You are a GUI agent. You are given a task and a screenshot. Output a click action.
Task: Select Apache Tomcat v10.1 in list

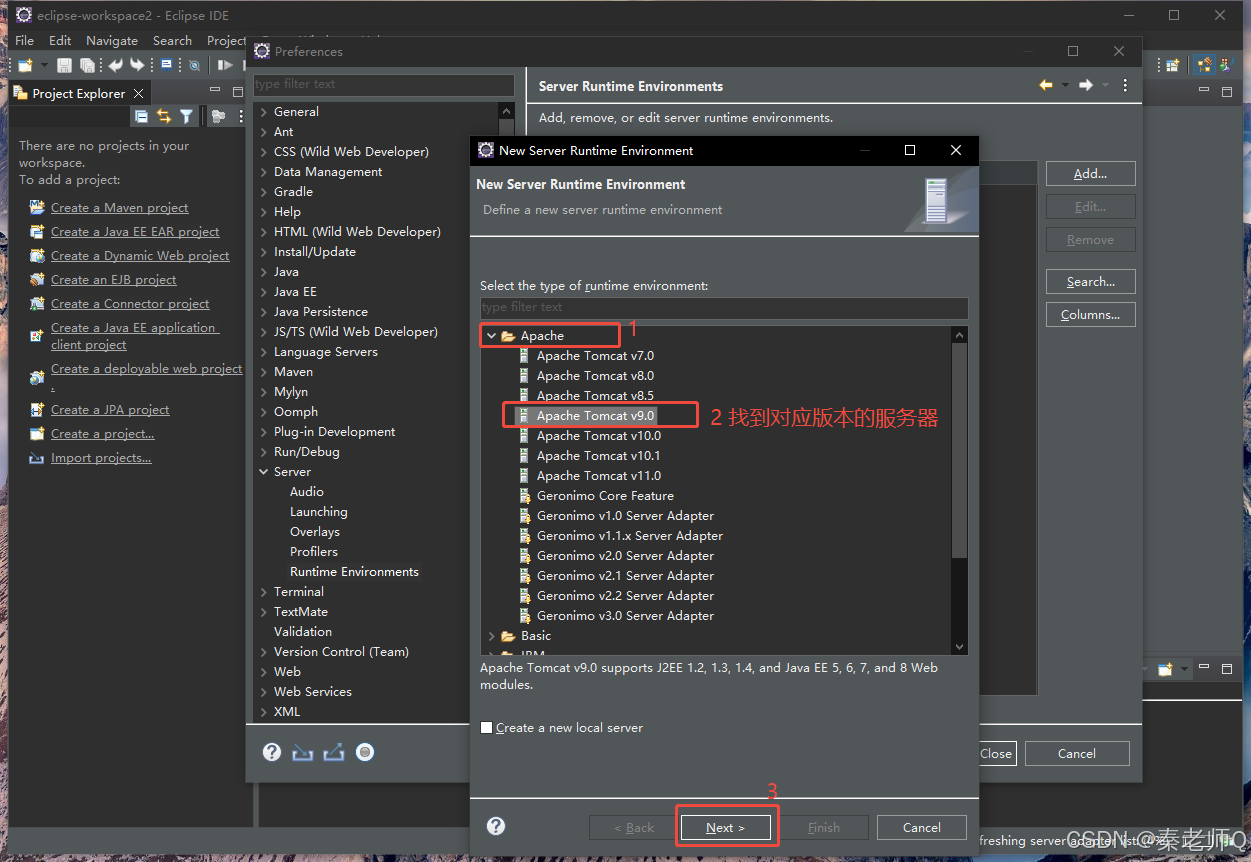tap(598, 456)
